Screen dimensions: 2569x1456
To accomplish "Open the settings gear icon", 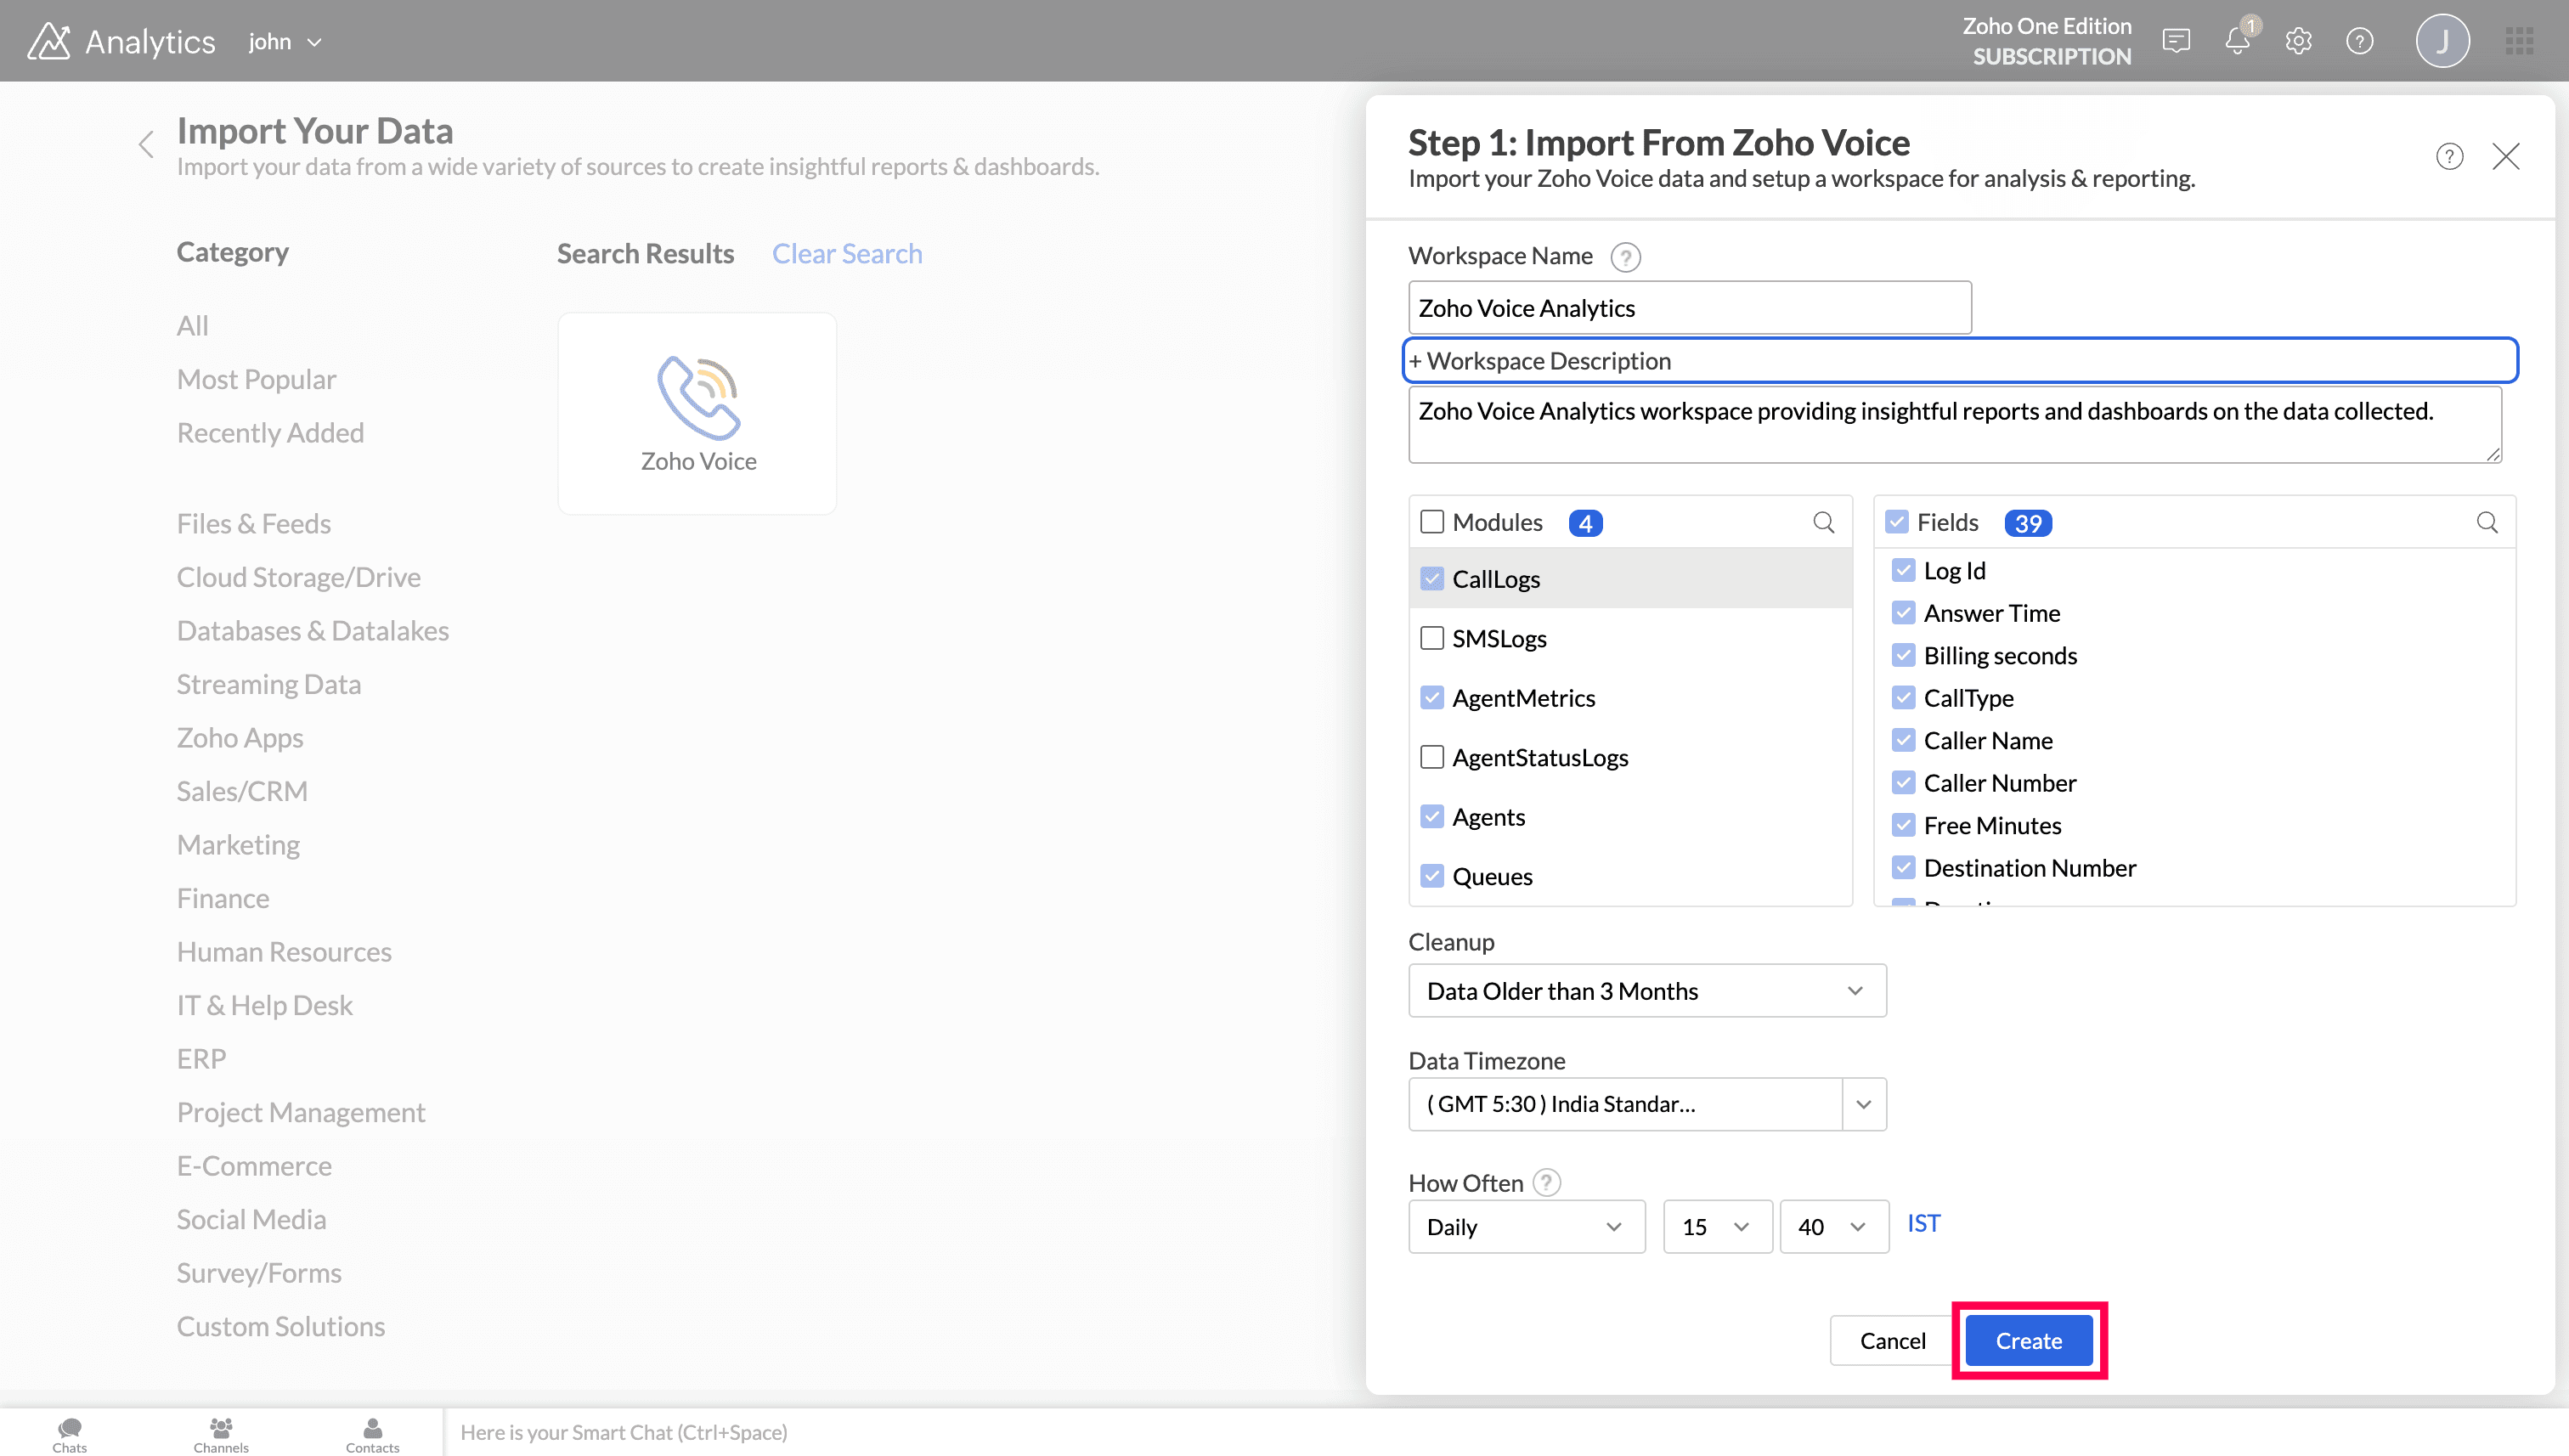I will pyautogui.click(x=2298, y=41).
